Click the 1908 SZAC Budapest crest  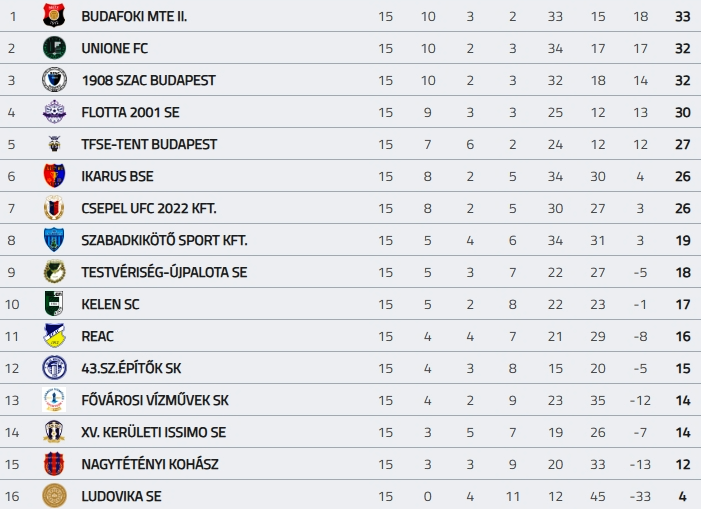54,80
